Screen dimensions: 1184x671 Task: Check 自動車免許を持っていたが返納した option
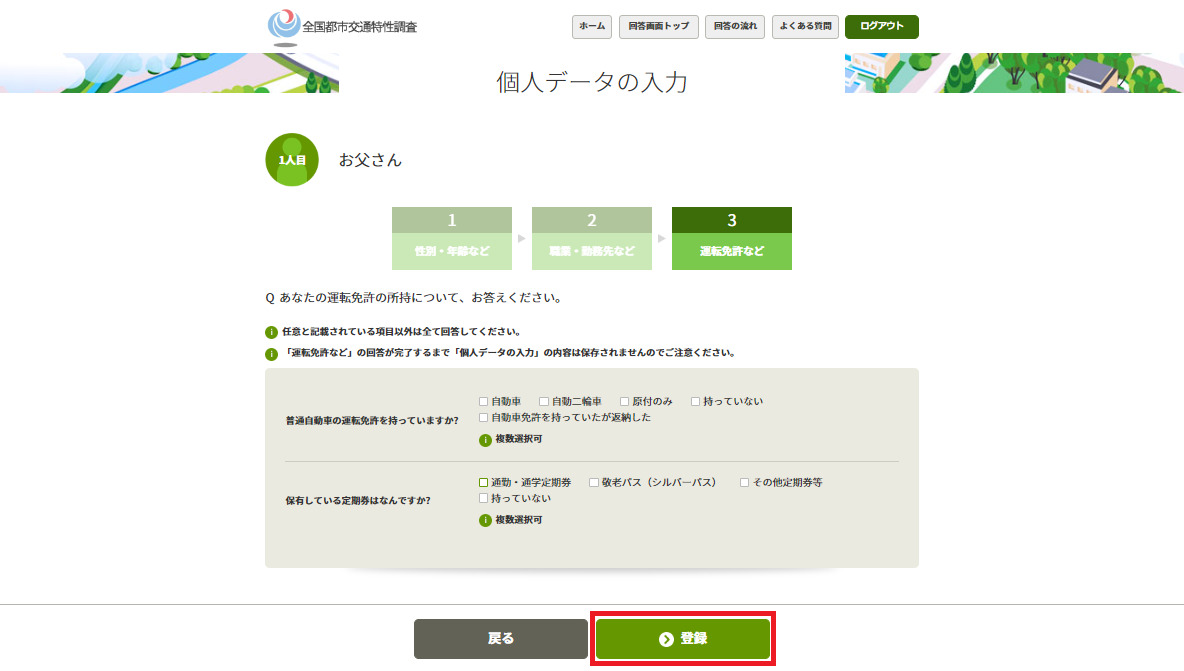tap(484, 418)
